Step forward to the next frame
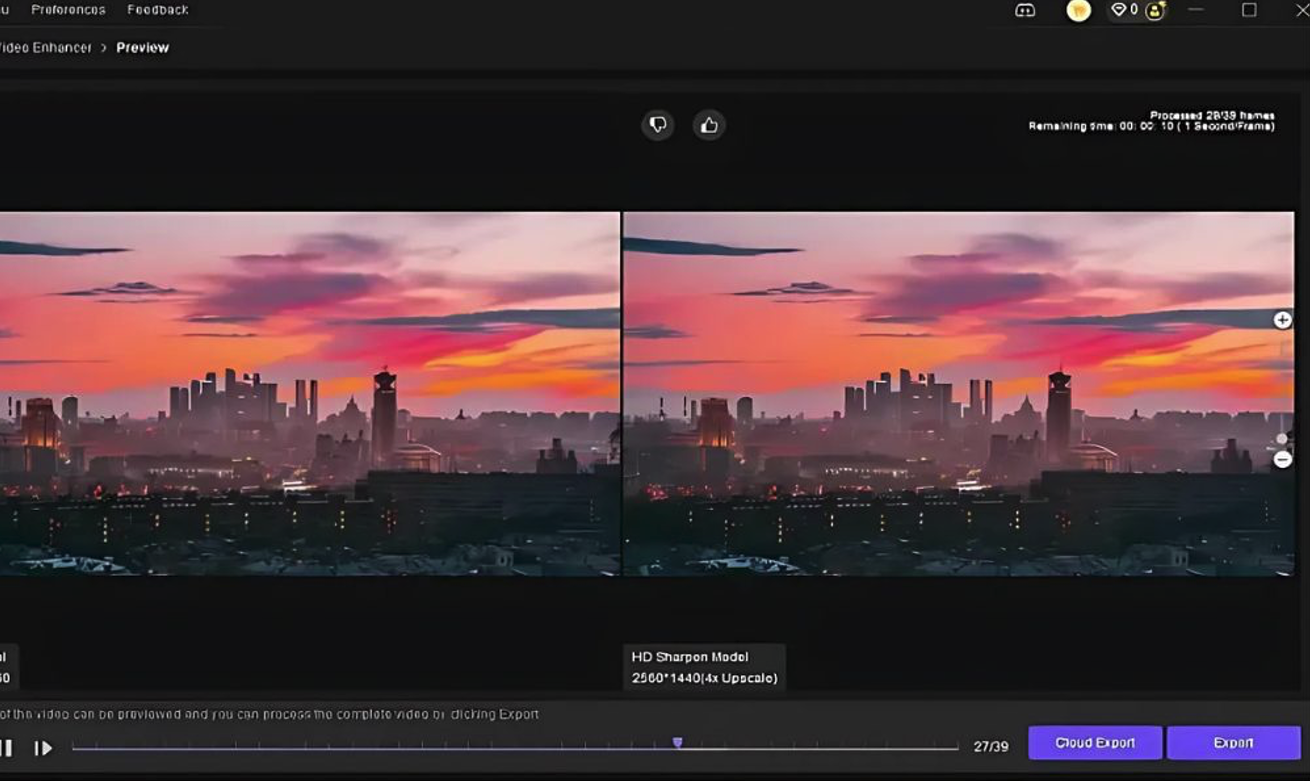The image size is (1310, 781). [43, 748]
